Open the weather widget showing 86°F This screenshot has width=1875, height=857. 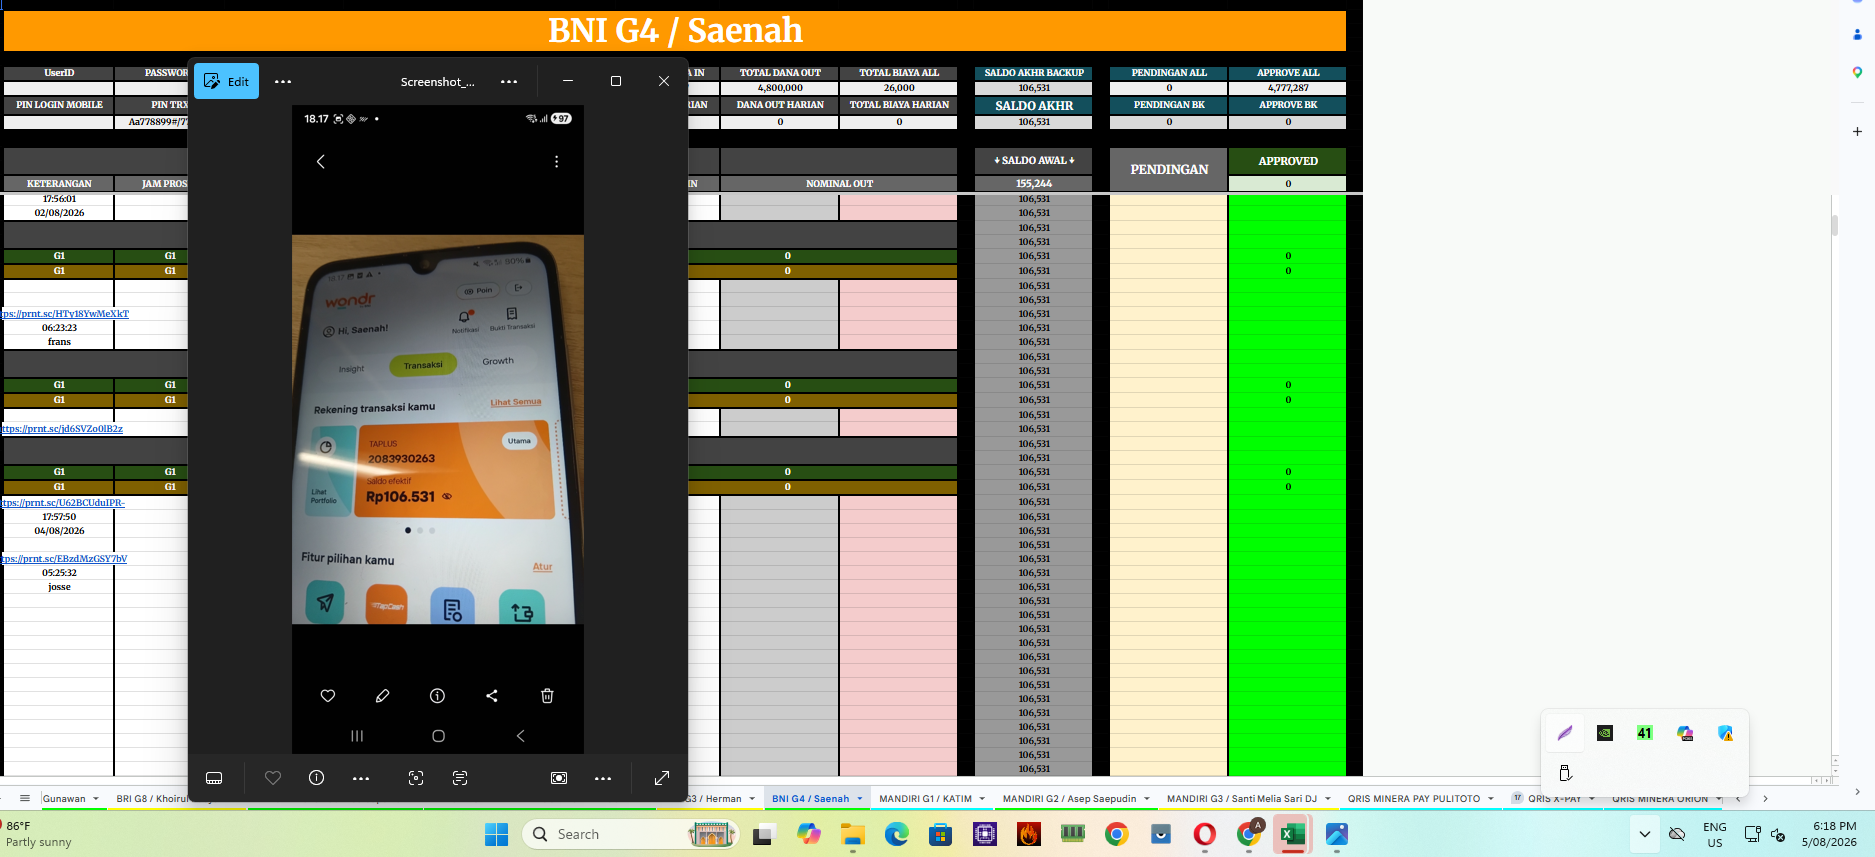40,834
